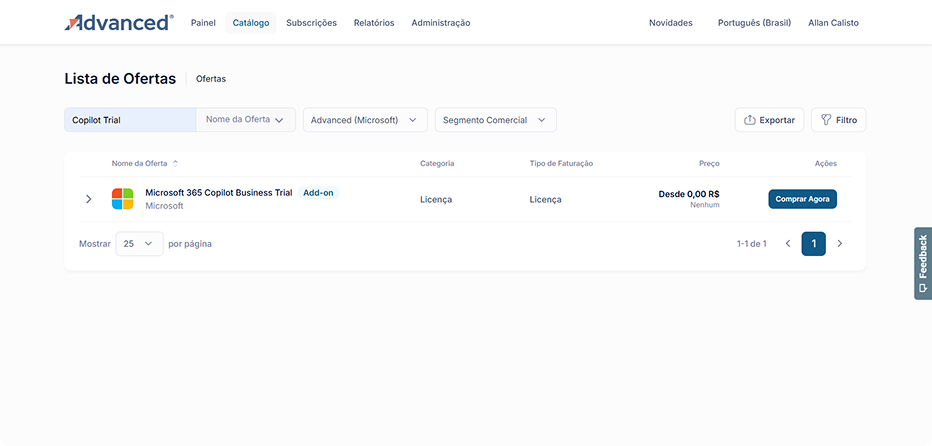
Task: Click the Microsoft logo icon
Action: coord(122,199)
